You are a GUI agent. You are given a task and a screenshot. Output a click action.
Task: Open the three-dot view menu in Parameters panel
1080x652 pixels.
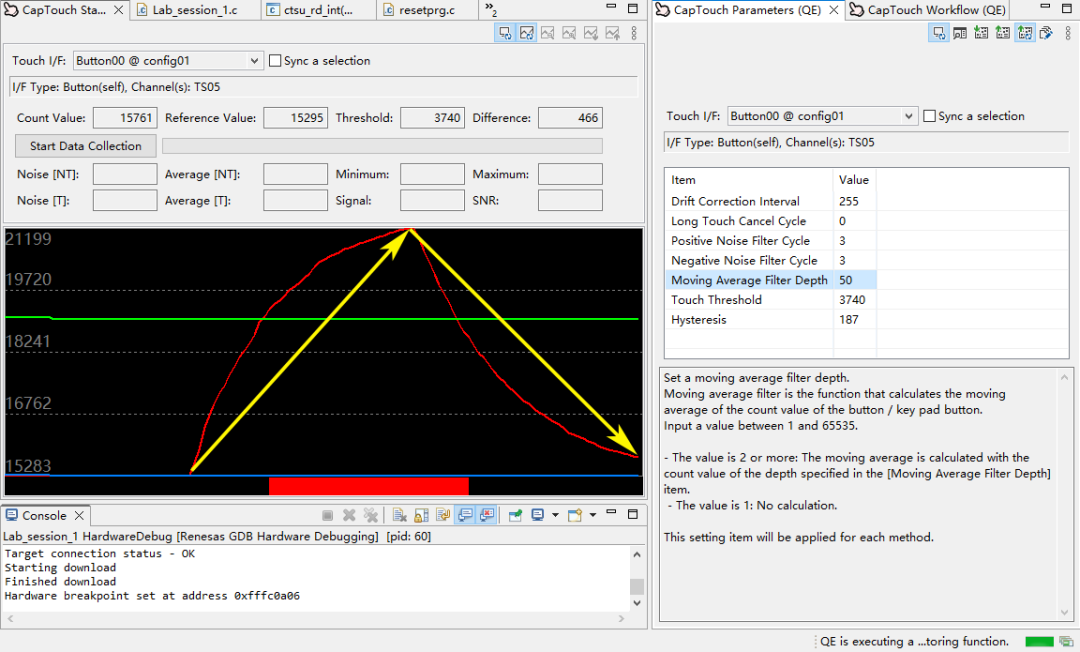pyautogui.click(x=1069, y=33)
